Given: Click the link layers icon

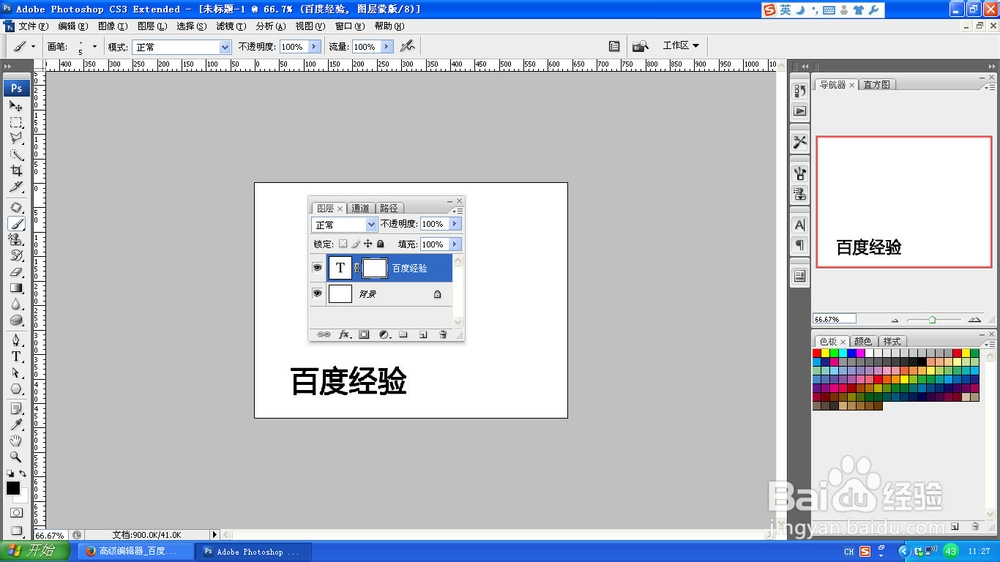Looking at the screenshot, I should coord(323,334).
